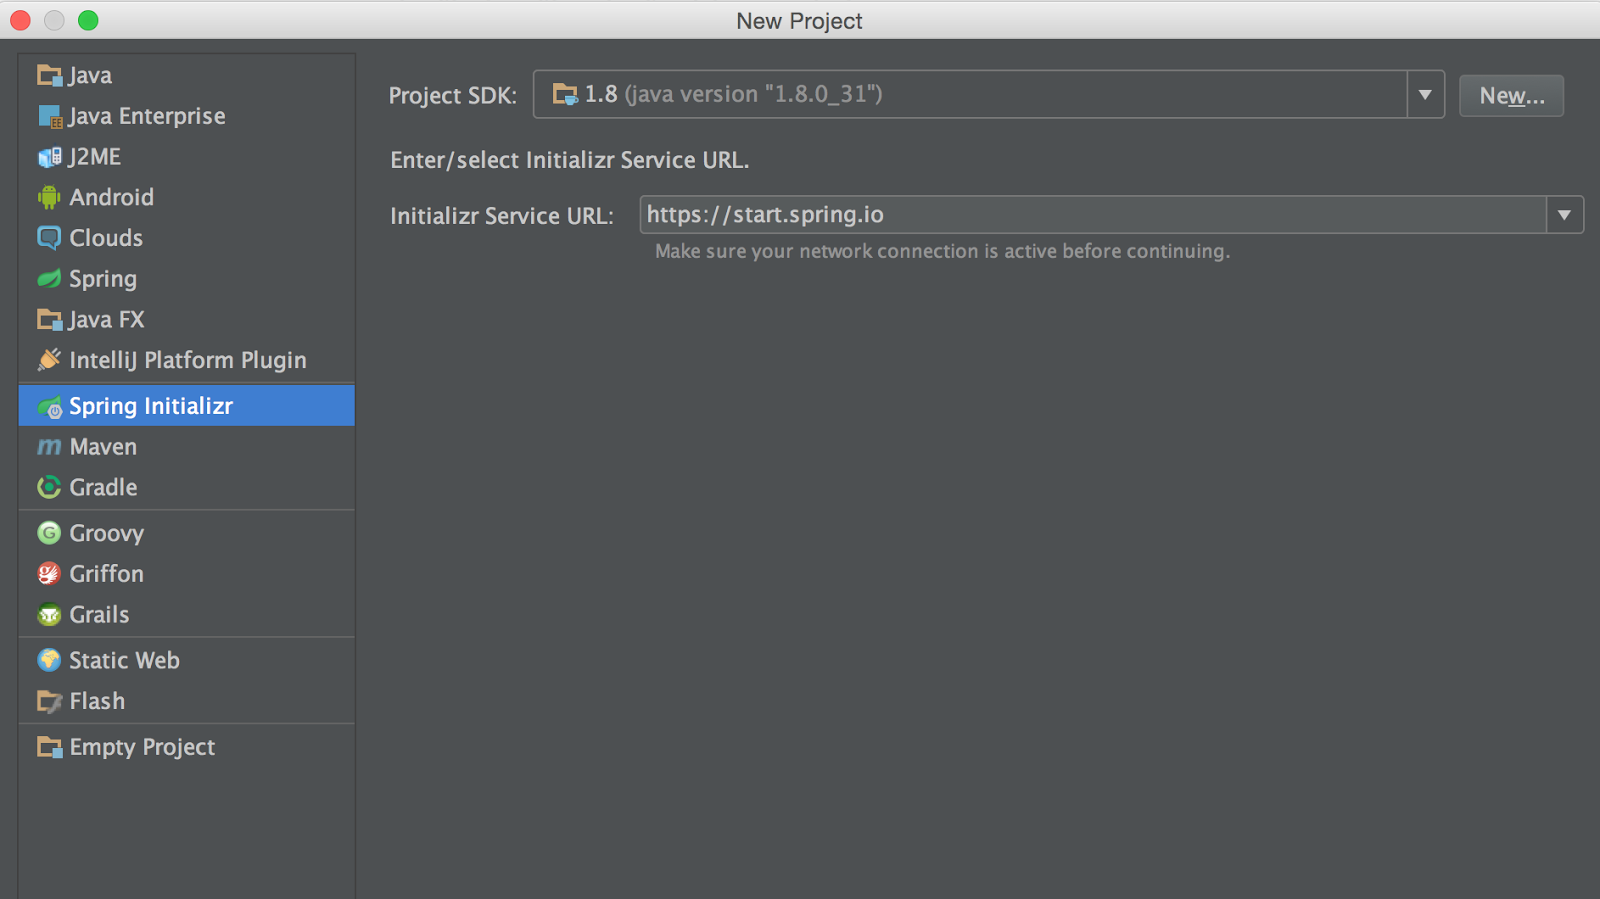Expand the Project SDK dropdown arrow
The height and width of the screenshot is (899, 1600).
tap(1425, 95)
